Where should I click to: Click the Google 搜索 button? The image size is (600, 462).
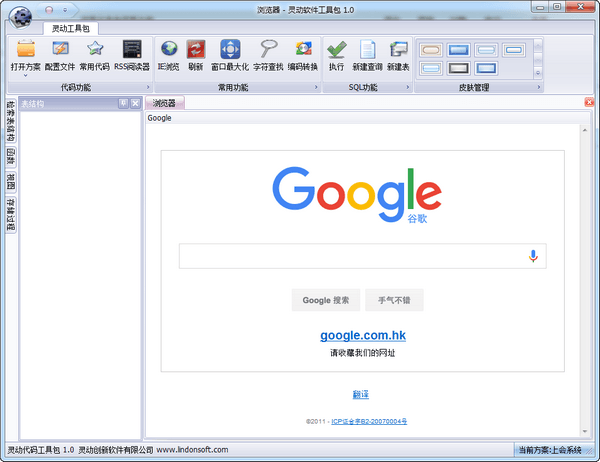[x=326, y=300]
